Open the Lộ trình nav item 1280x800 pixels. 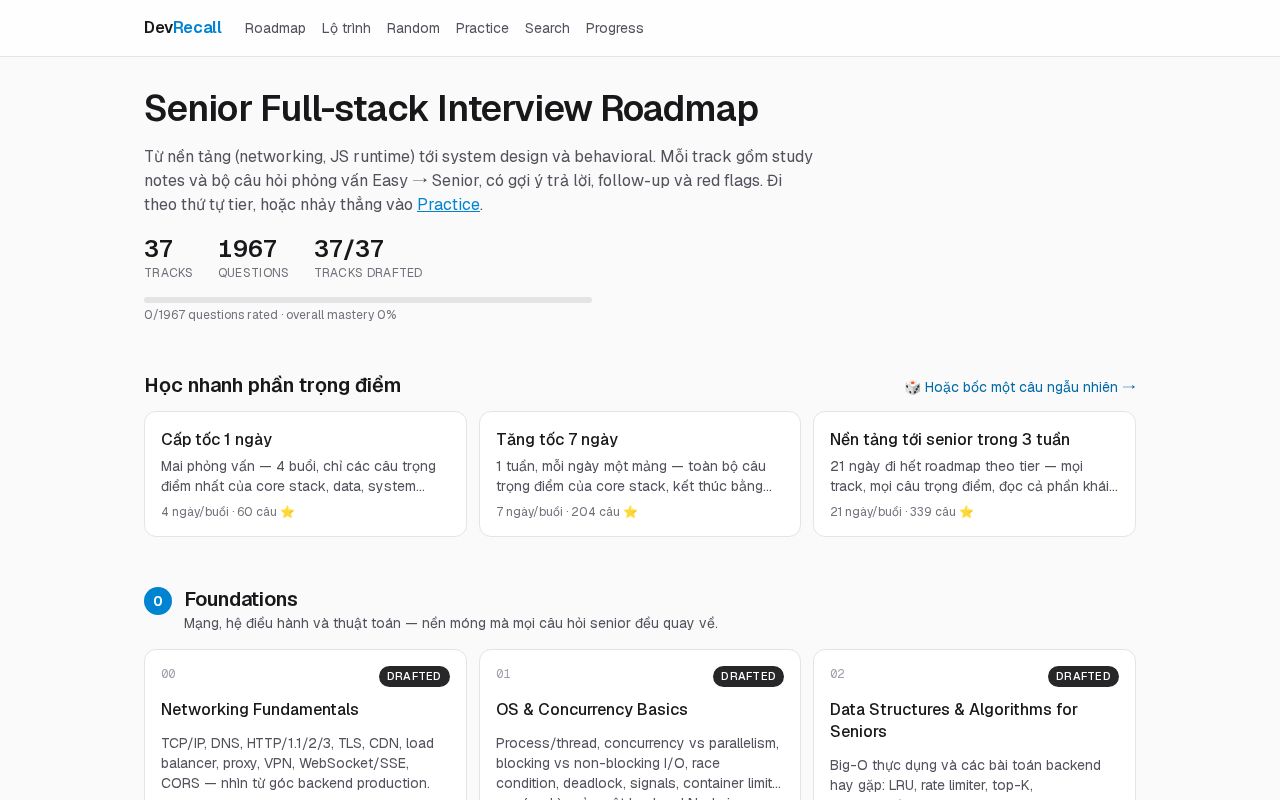(x=346, y=28)
